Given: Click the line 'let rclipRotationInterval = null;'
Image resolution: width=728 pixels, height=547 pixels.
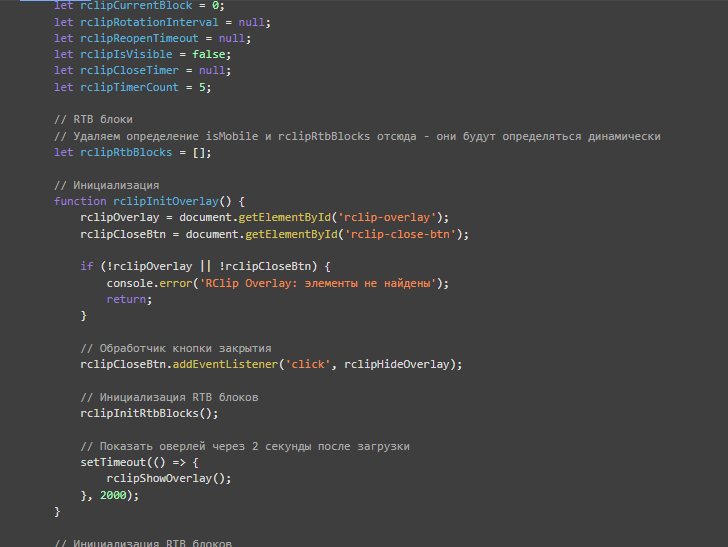Looking at the screenshot, I should click(x=162, y=22).
